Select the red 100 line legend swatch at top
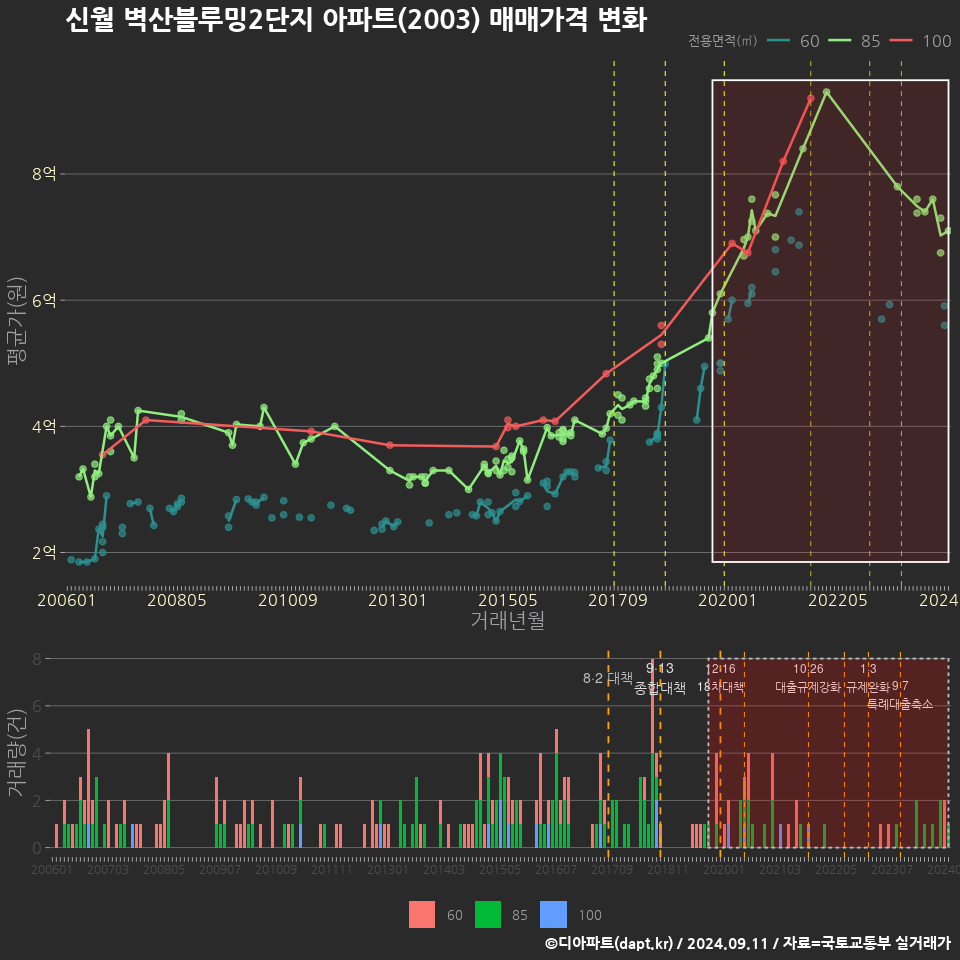This screenshot has height=960, width=960. 901,41
